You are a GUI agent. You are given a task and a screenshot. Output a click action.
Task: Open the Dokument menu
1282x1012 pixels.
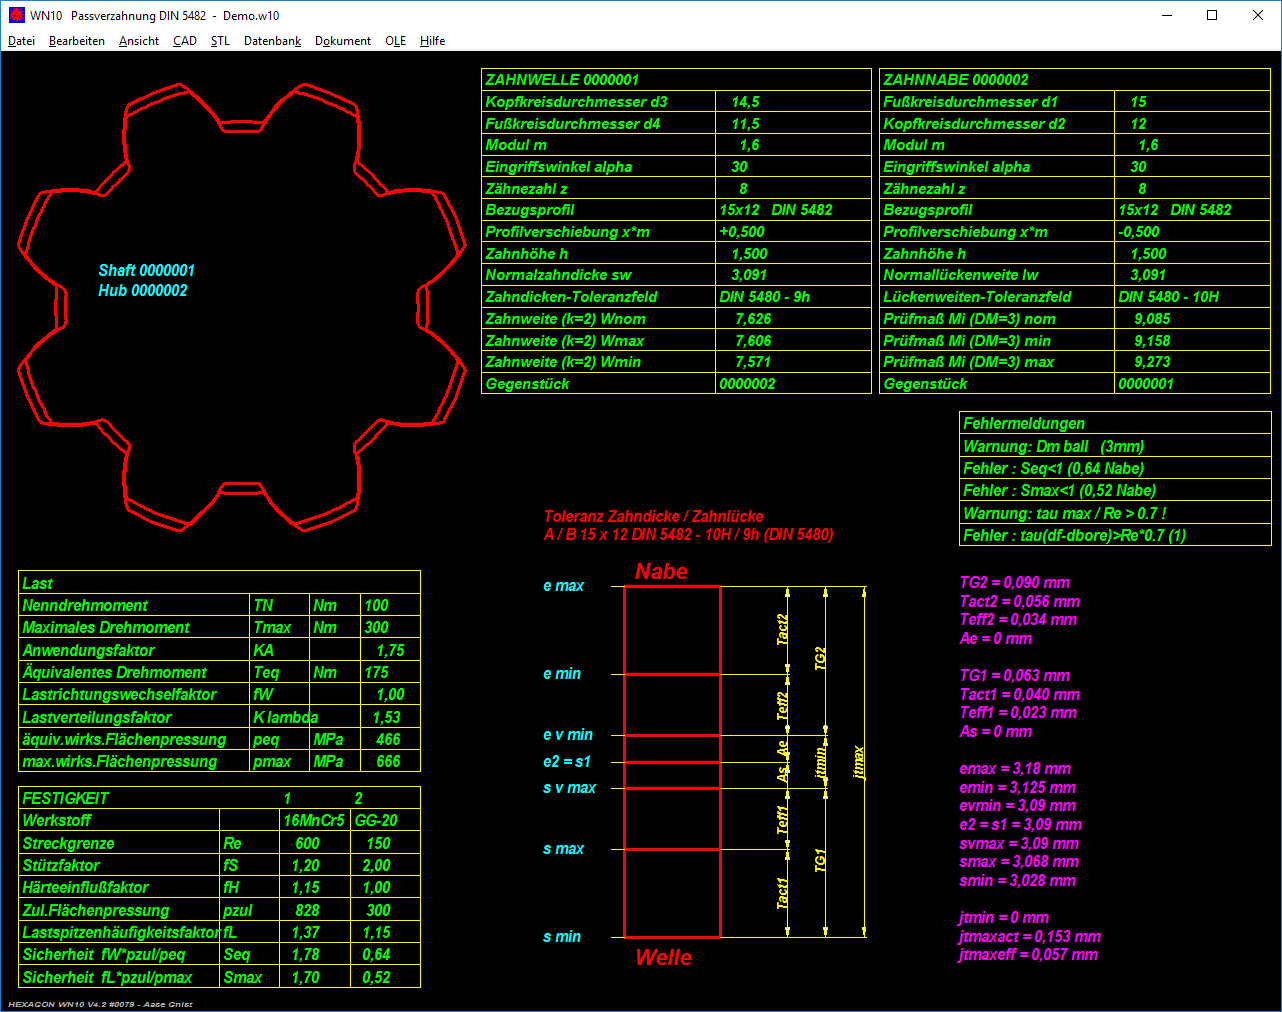tap(342, 41)
